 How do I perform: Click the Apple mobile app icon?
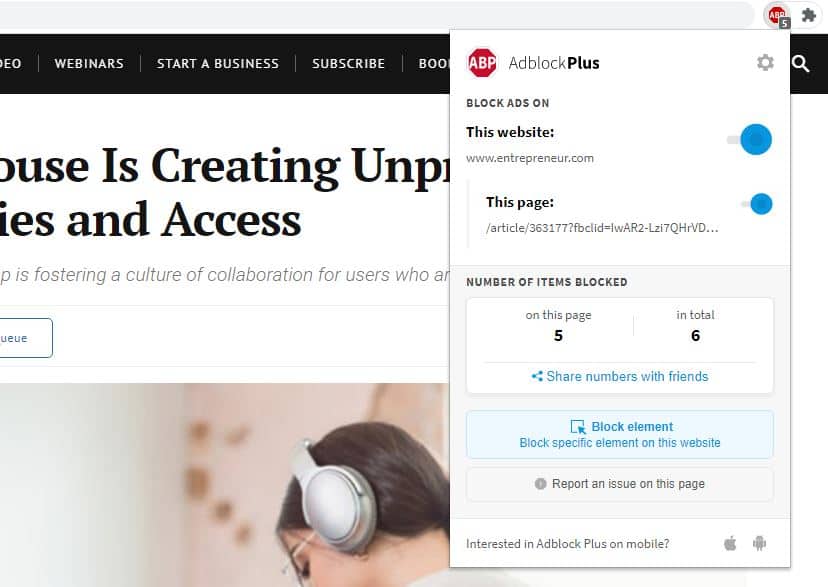pyautogui.click(x=730, y=543)
